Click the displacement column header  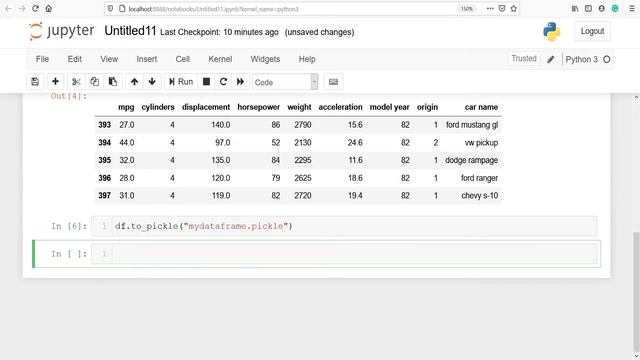[206, 107]
